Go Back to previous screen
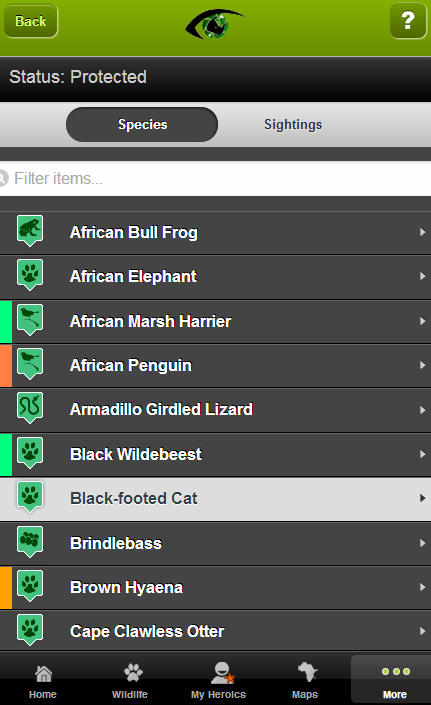431x705 pixels. coord(31,21)
